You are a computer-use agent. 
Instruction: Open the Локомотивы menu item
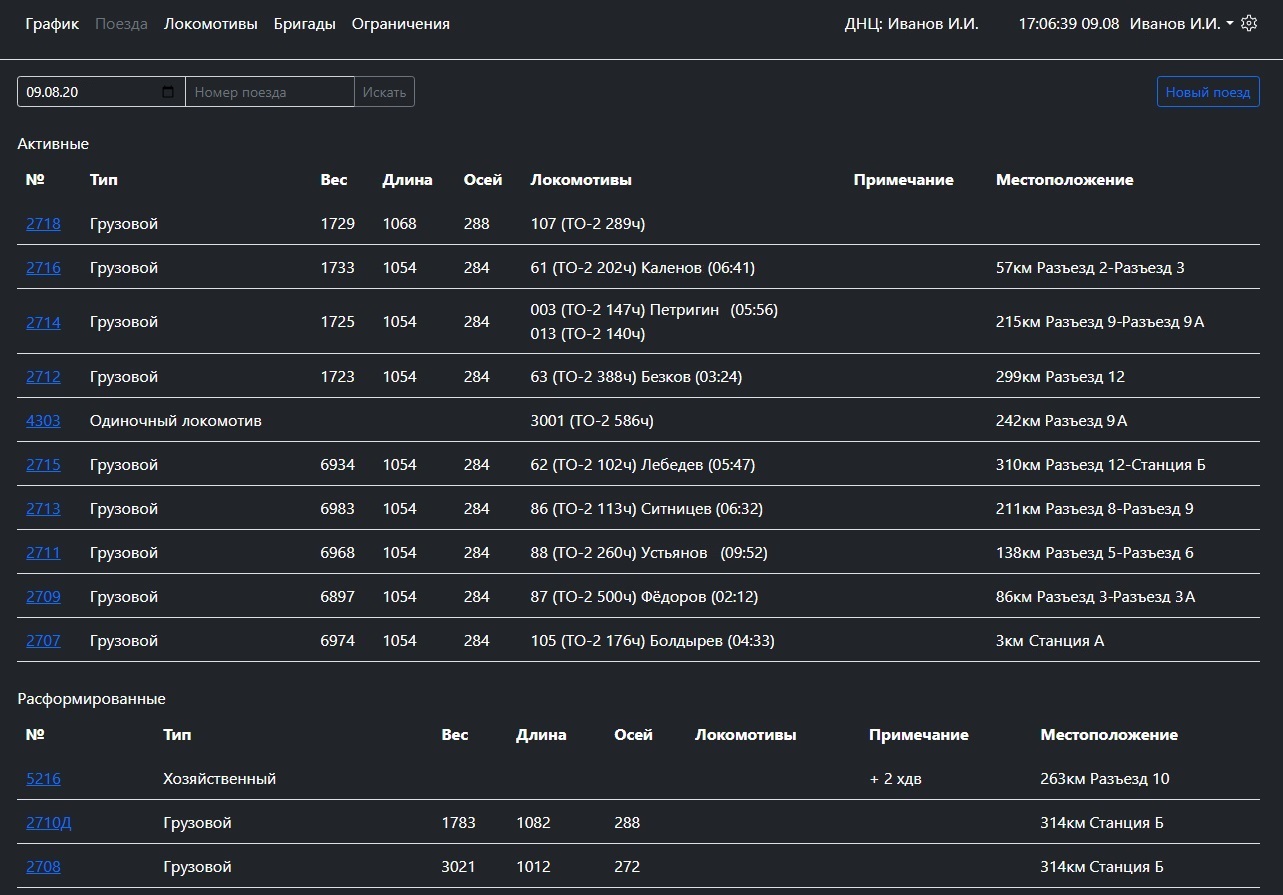(210, 24)
